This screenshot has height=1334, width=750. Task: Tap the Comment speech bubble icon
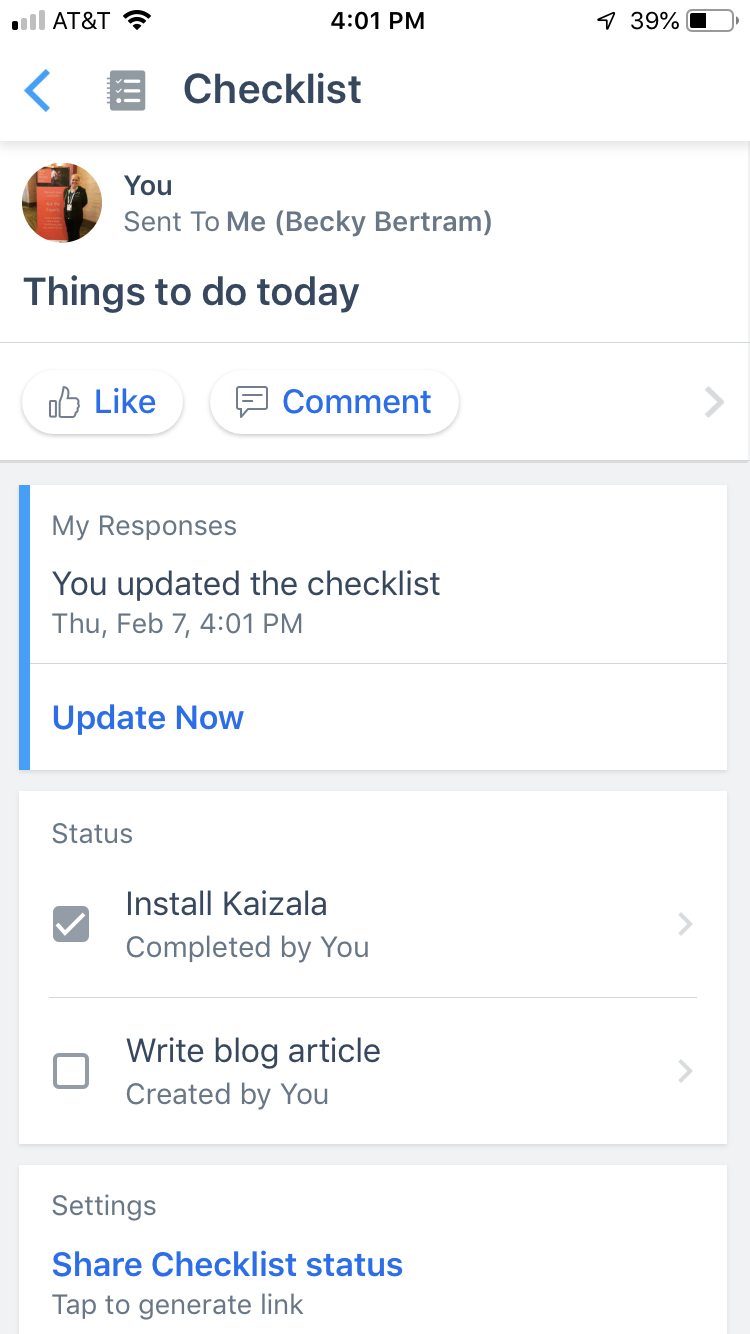point(251,402)
